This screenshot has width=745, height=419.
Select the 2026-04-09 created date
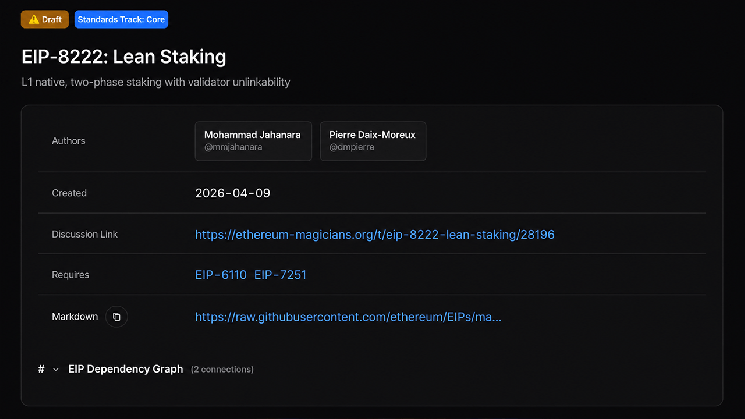point(233,193)
